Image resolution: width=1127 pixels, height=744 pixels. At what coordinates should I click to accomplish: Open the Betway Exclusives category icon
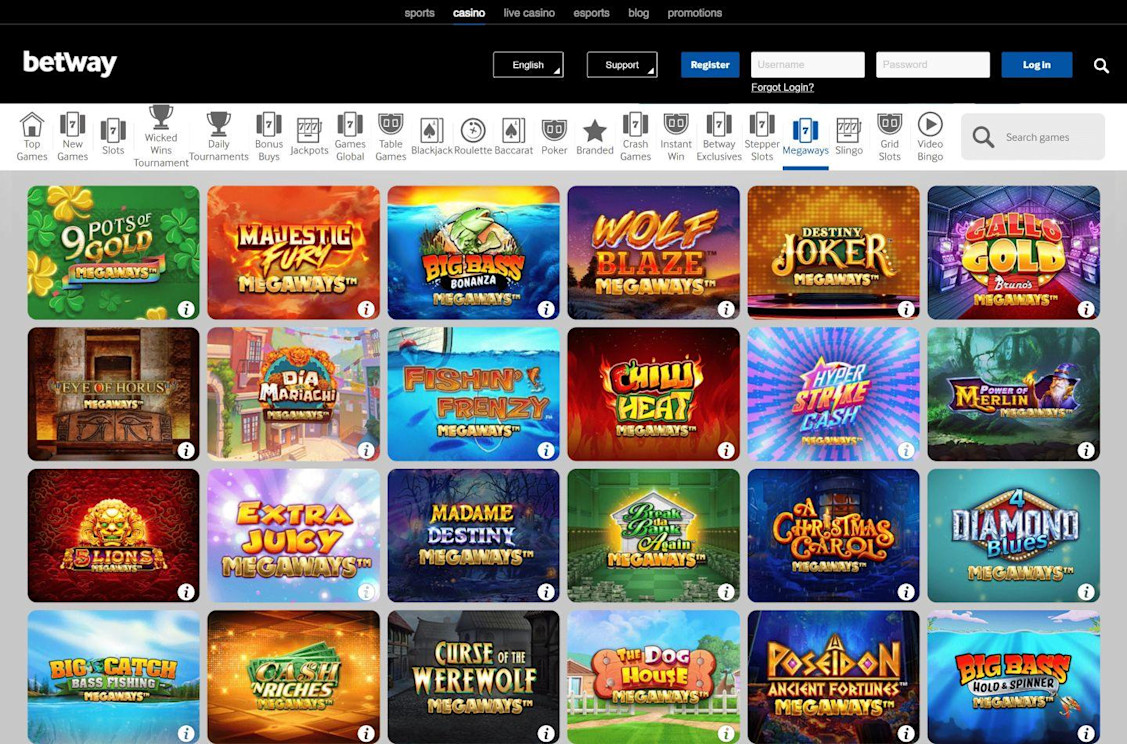719,124
